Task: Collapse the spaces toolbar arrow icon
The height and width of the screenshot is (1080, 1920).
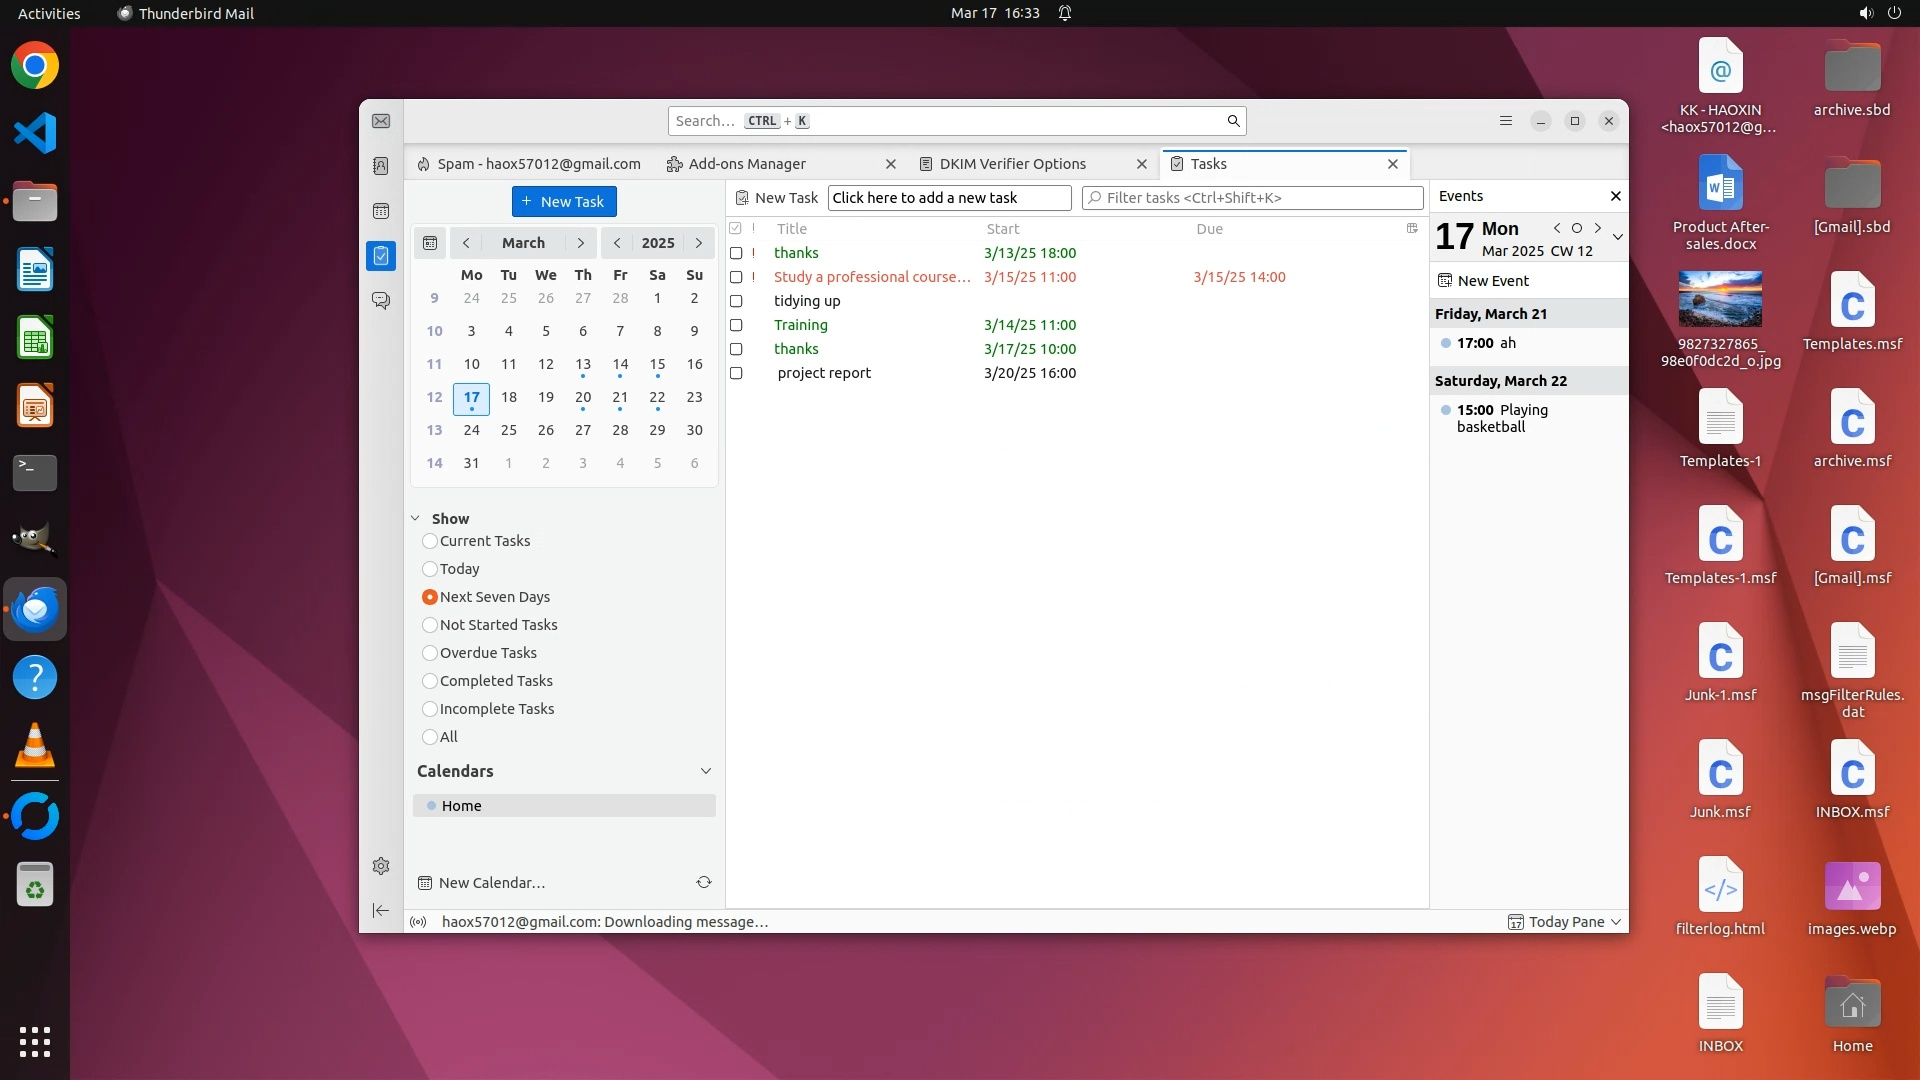Action: 381,910
